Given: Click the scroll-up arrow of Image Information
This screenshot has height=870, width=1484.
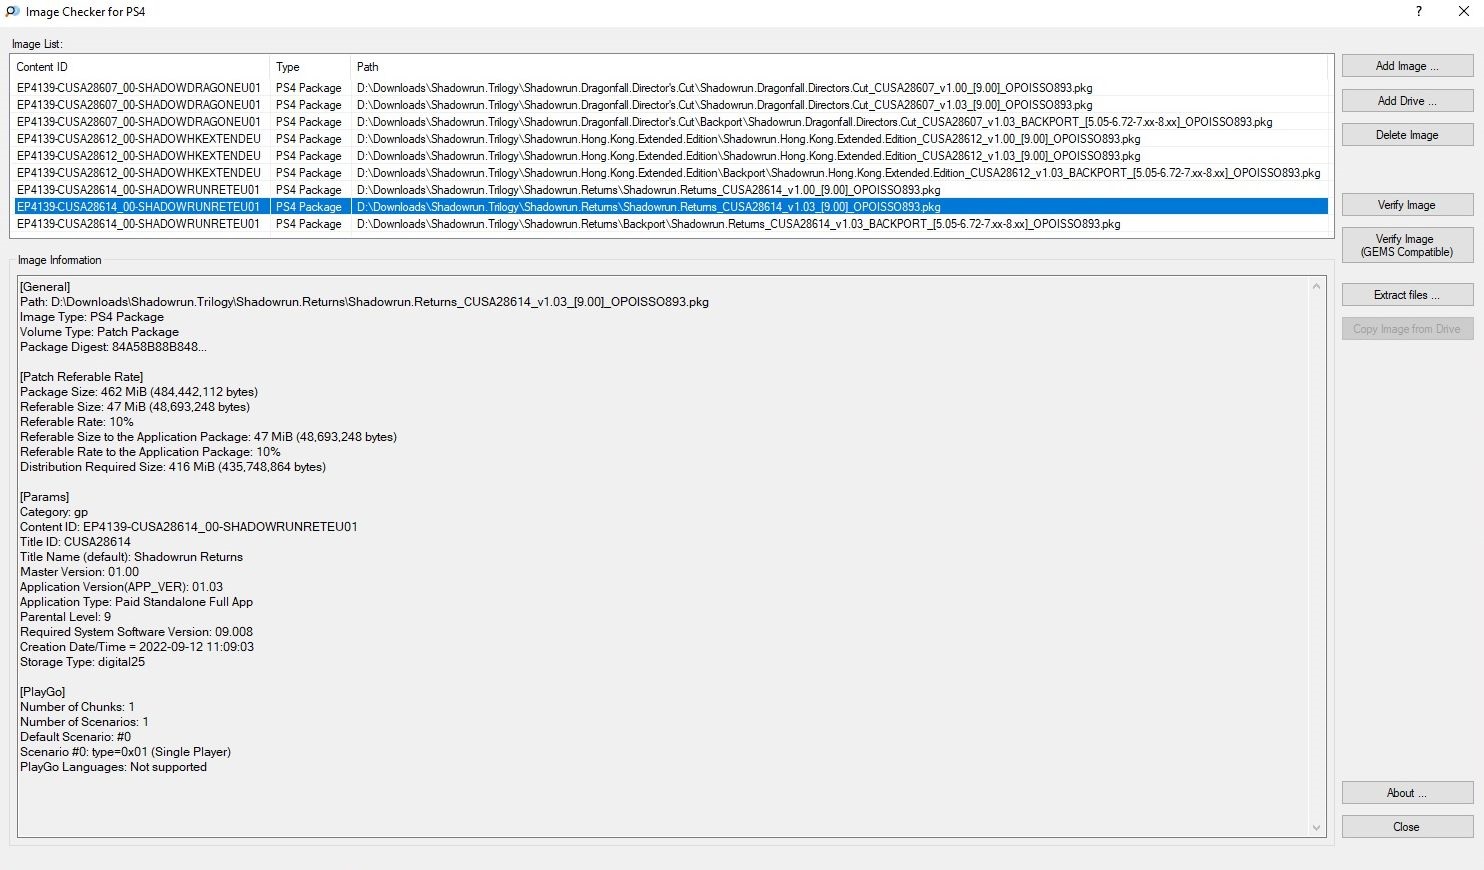Looking at the screenshot, I should (x=1316, y=287).
